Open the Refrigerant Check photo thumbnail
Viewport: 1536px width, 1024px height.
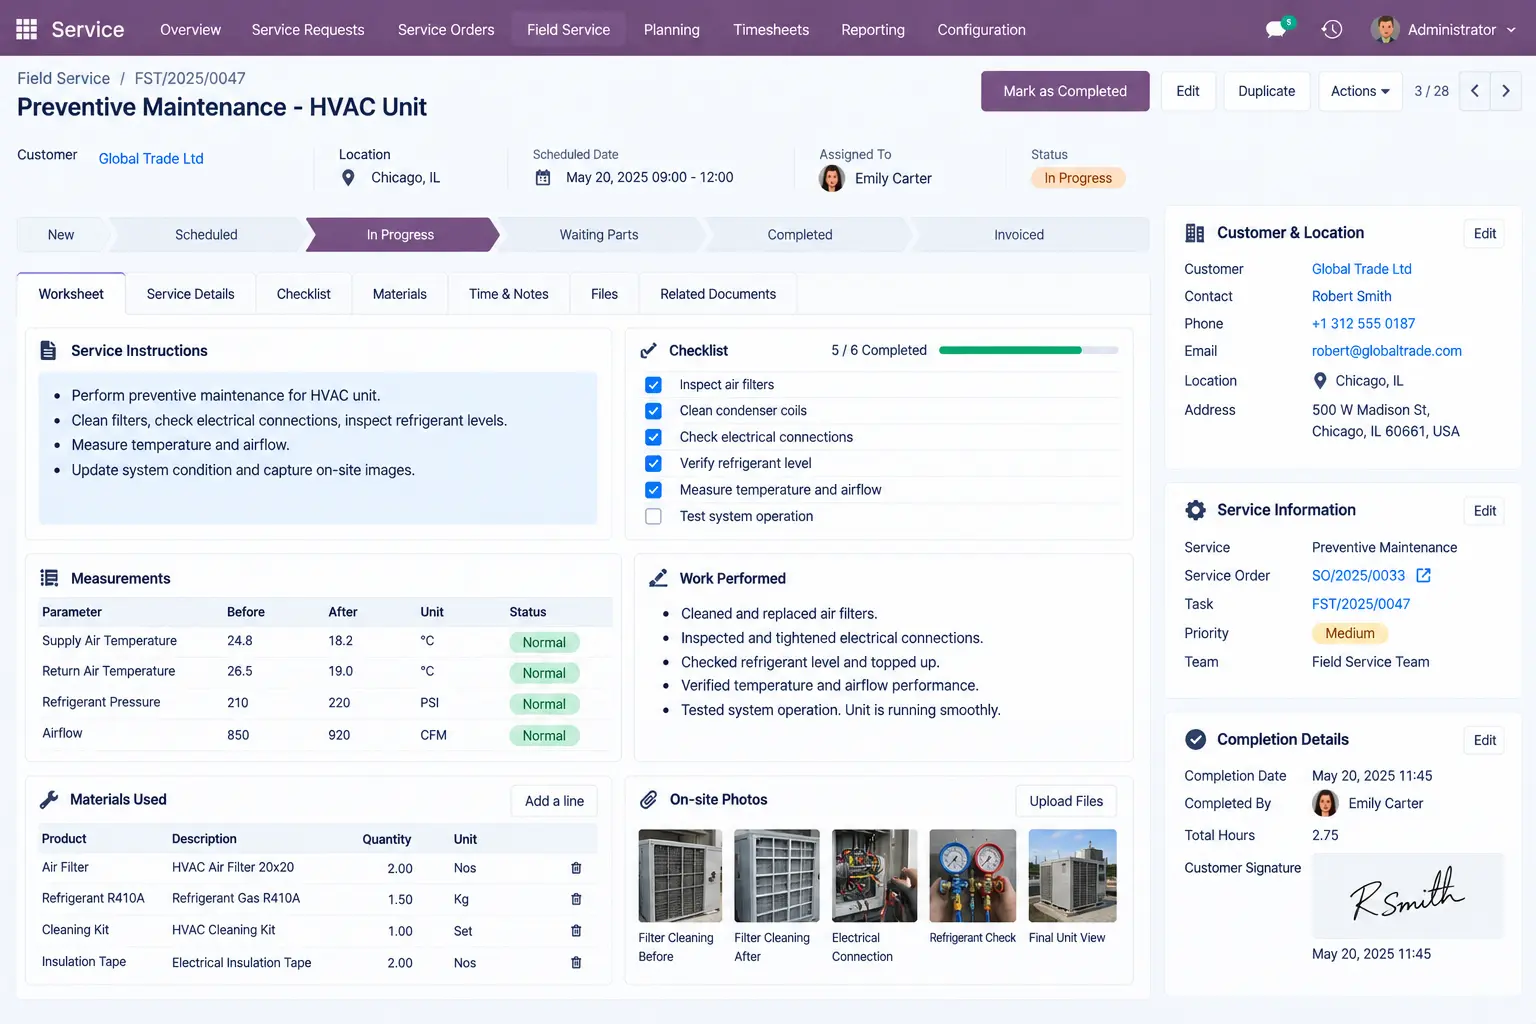click(972, 876)
